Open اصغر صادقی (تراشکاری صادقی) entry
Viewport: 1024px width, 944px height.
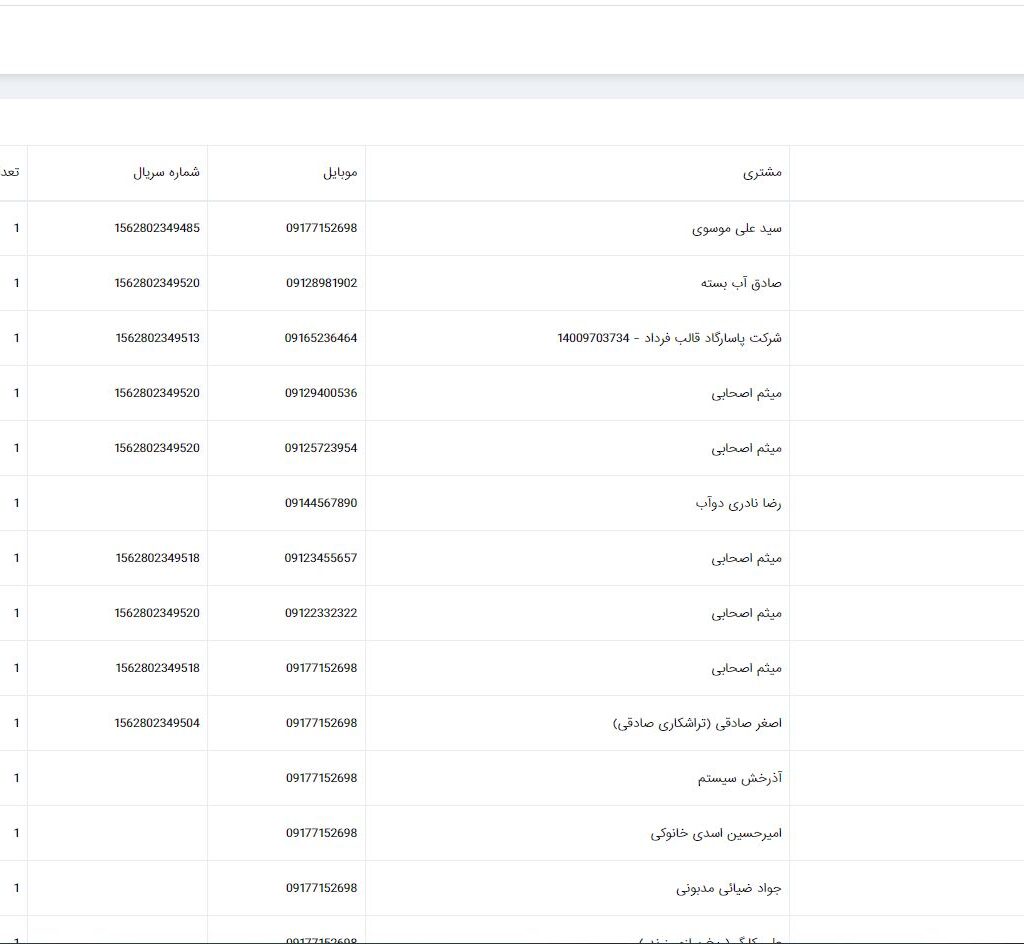pos(697,724)
